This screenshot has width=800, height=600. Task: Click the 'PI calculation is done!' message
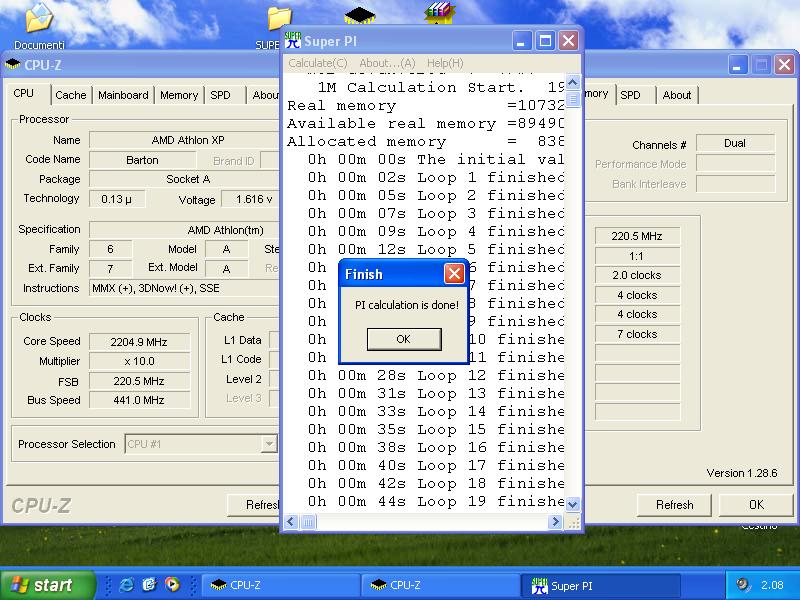point(407,305)
